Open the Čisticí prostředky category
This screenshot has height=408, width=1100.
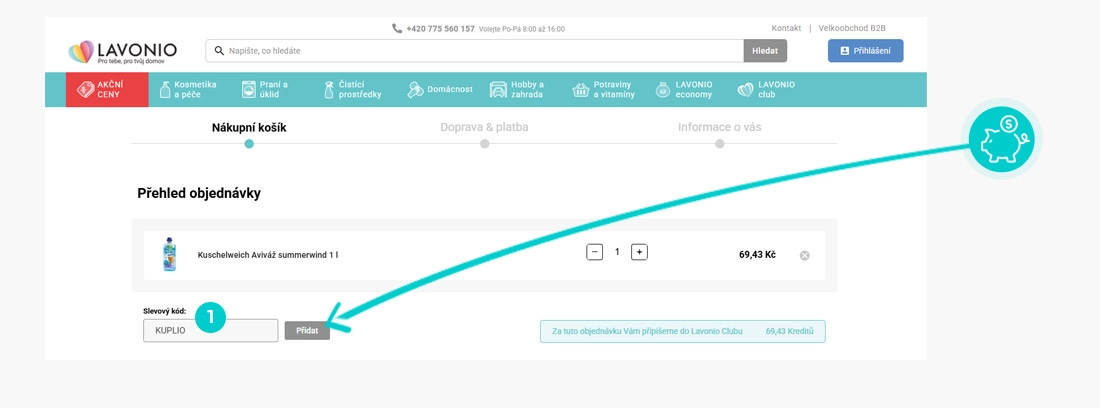pyautogui.click(x=352, y=90)
